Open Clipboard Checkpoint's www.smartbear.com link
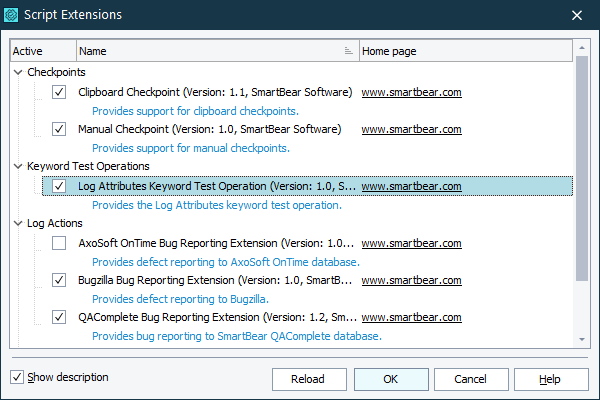This screenshot has height=400, width=600. click(411, 92)
